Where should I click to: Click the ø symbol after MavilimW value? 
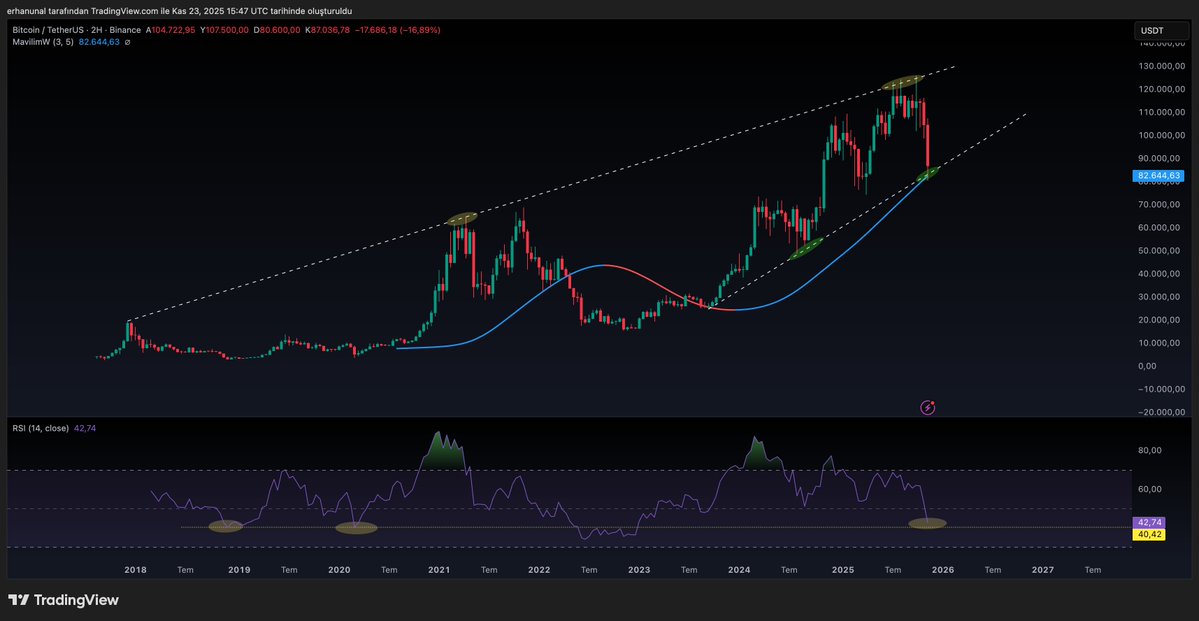click(x=127, y=42)
